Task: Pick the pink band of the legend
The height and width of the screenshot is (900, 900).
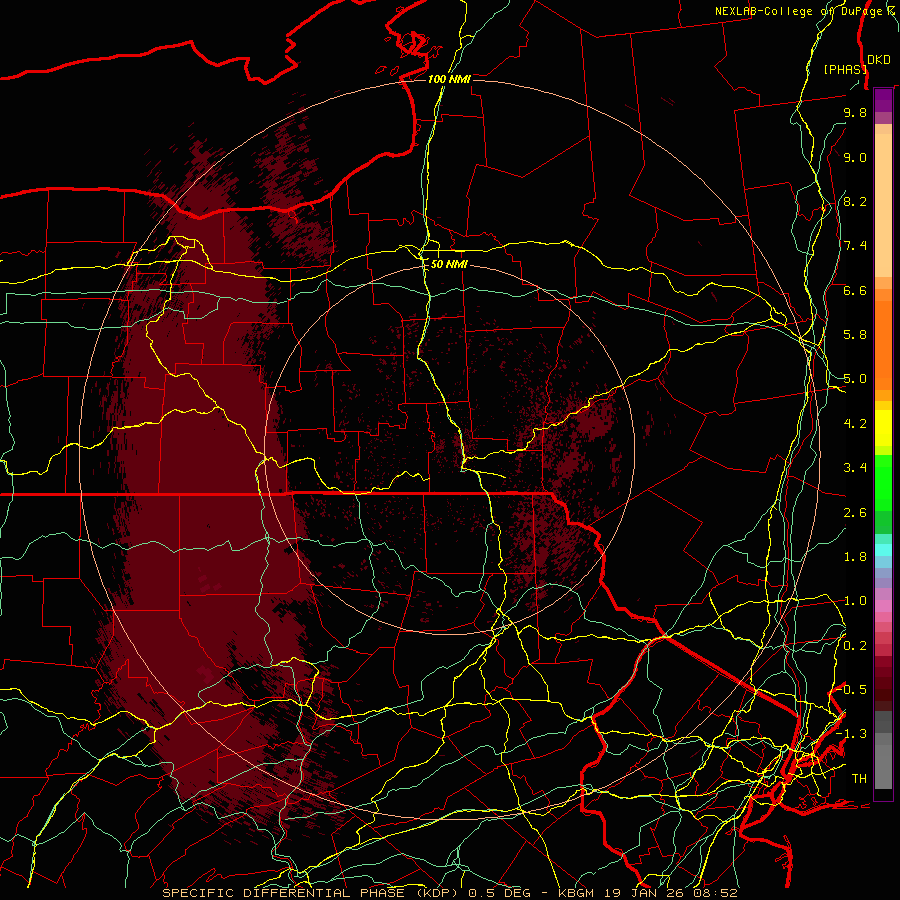Action: coord(883,606)
